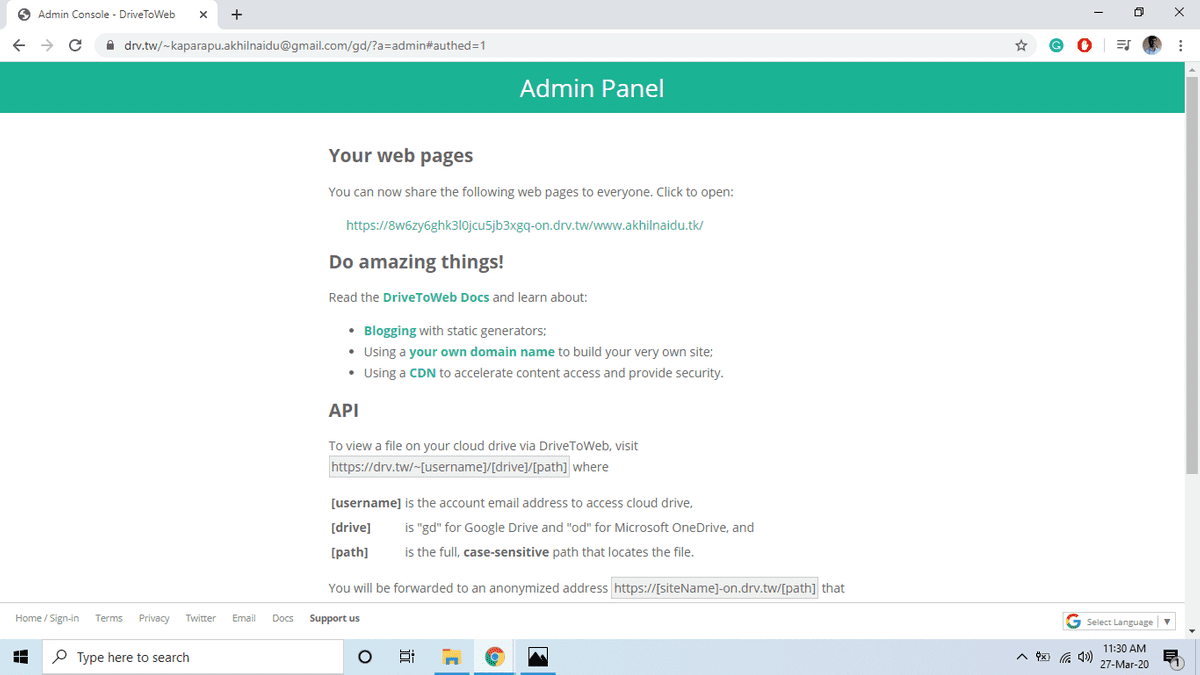Click the 'Your web pages' heading

point(401,156)
